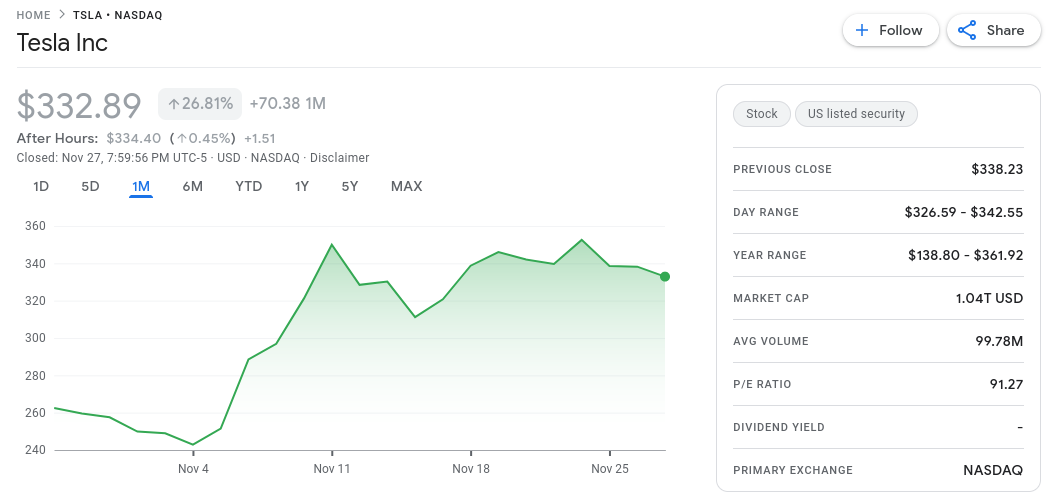Click the chart peak near Nov 11
Viewport: 1047px width, 495px height.
coord(331,244)
